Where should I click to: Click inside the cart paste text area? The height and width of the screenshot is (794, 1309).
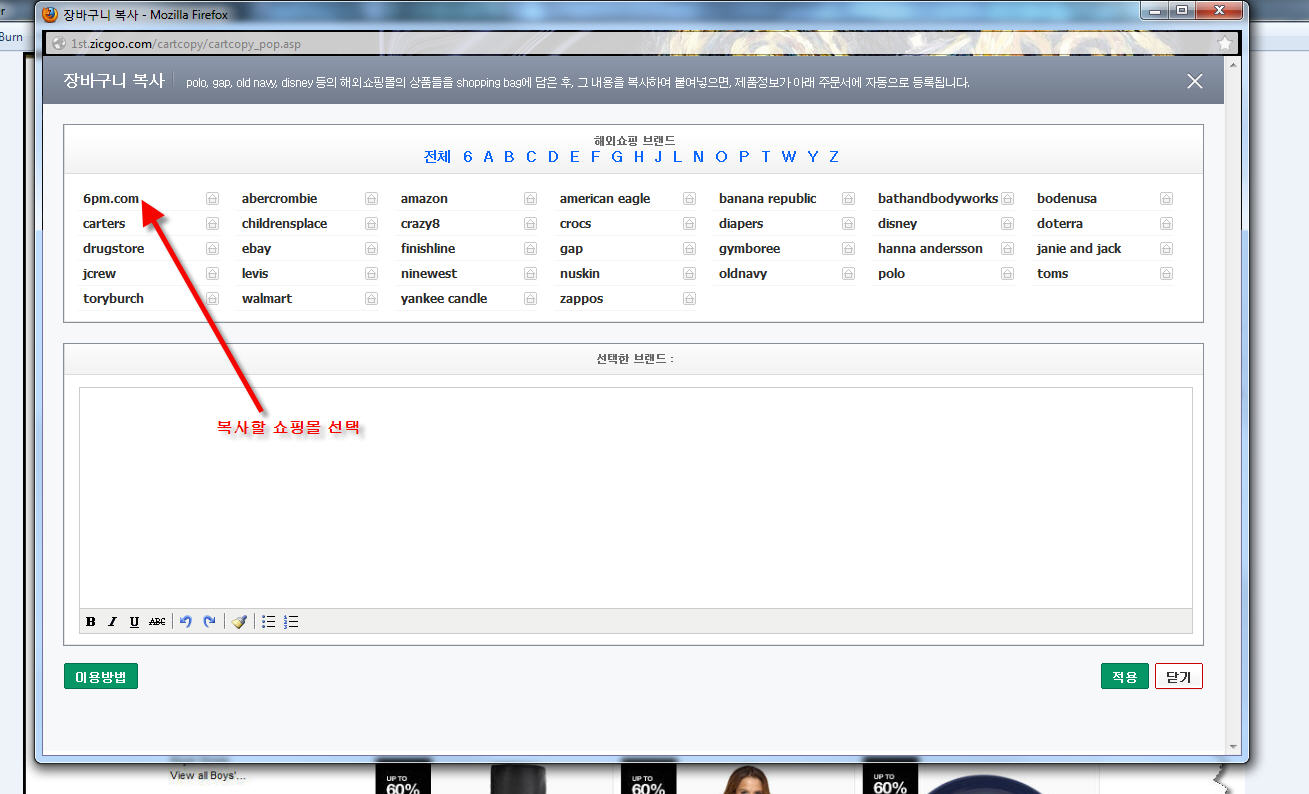pyautogui.click(x=636, y=498)
